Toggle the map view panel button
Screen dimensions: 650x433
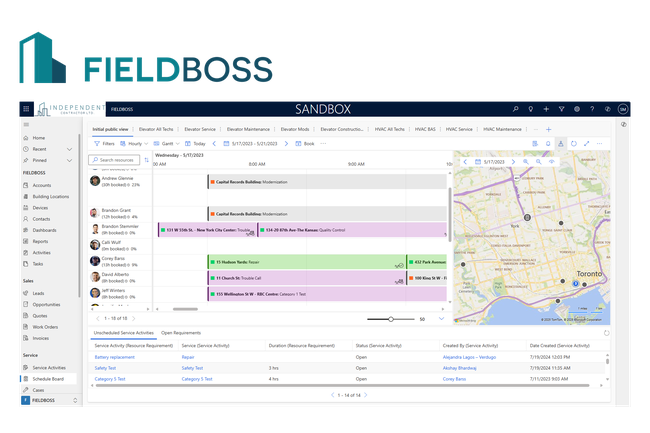point(560,143)
